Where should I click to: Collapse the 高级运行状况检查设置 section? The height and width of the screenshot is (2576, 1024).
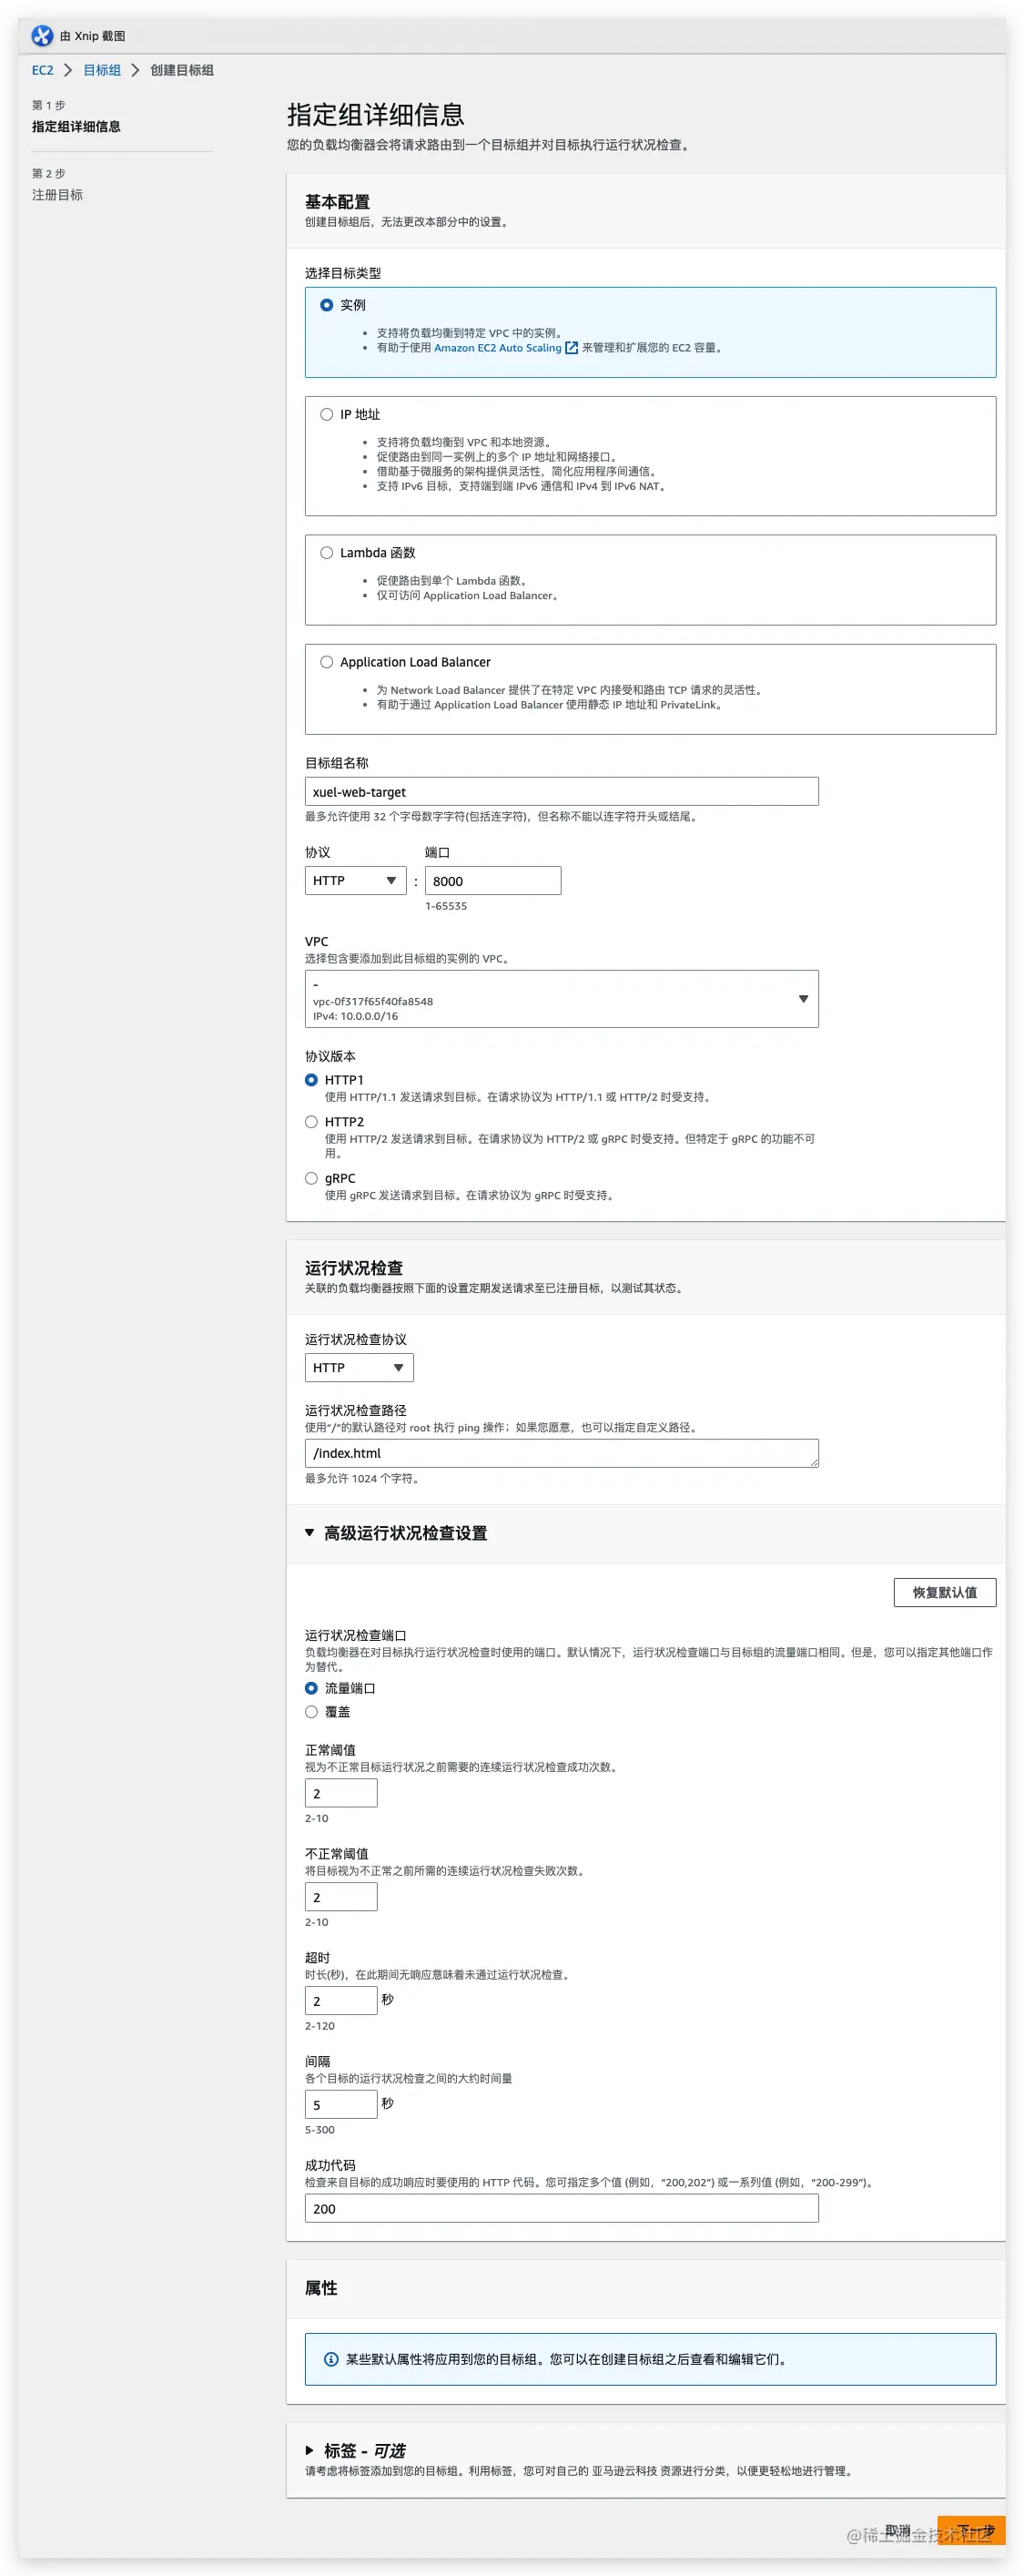click(x=310, y=1533)
